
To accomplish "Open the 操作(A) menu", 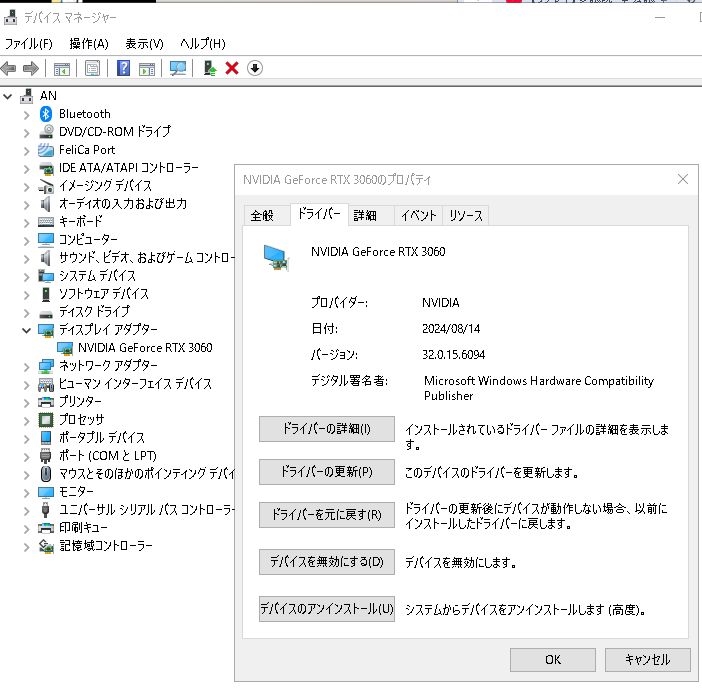I will point(89,43).
